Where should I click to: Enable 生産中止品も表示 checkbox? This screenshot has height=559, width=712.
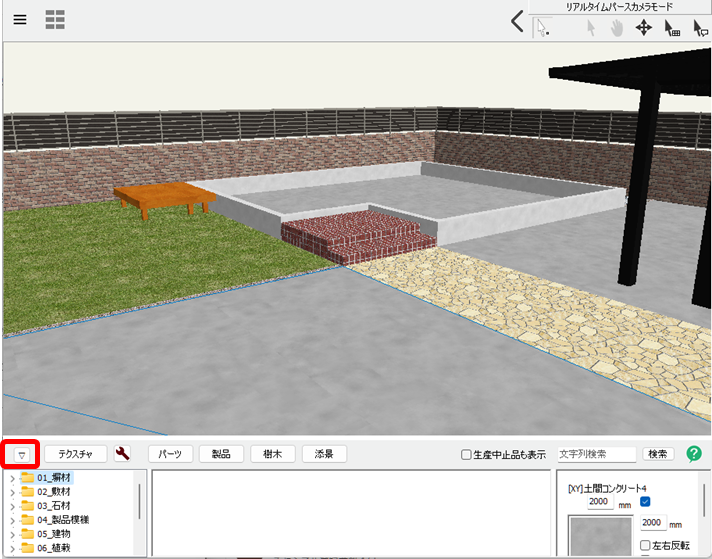(466, 455)
